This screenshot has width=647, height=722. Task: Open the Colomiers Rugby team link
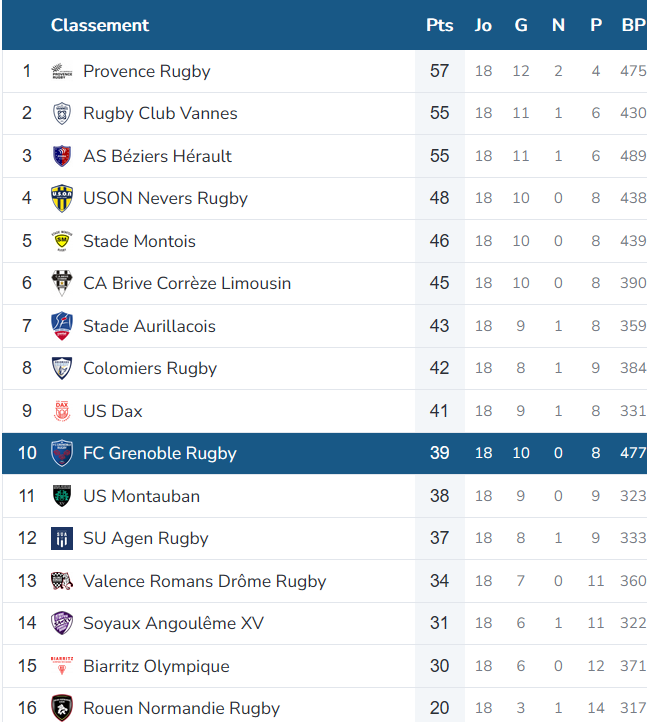click(150, 368)
